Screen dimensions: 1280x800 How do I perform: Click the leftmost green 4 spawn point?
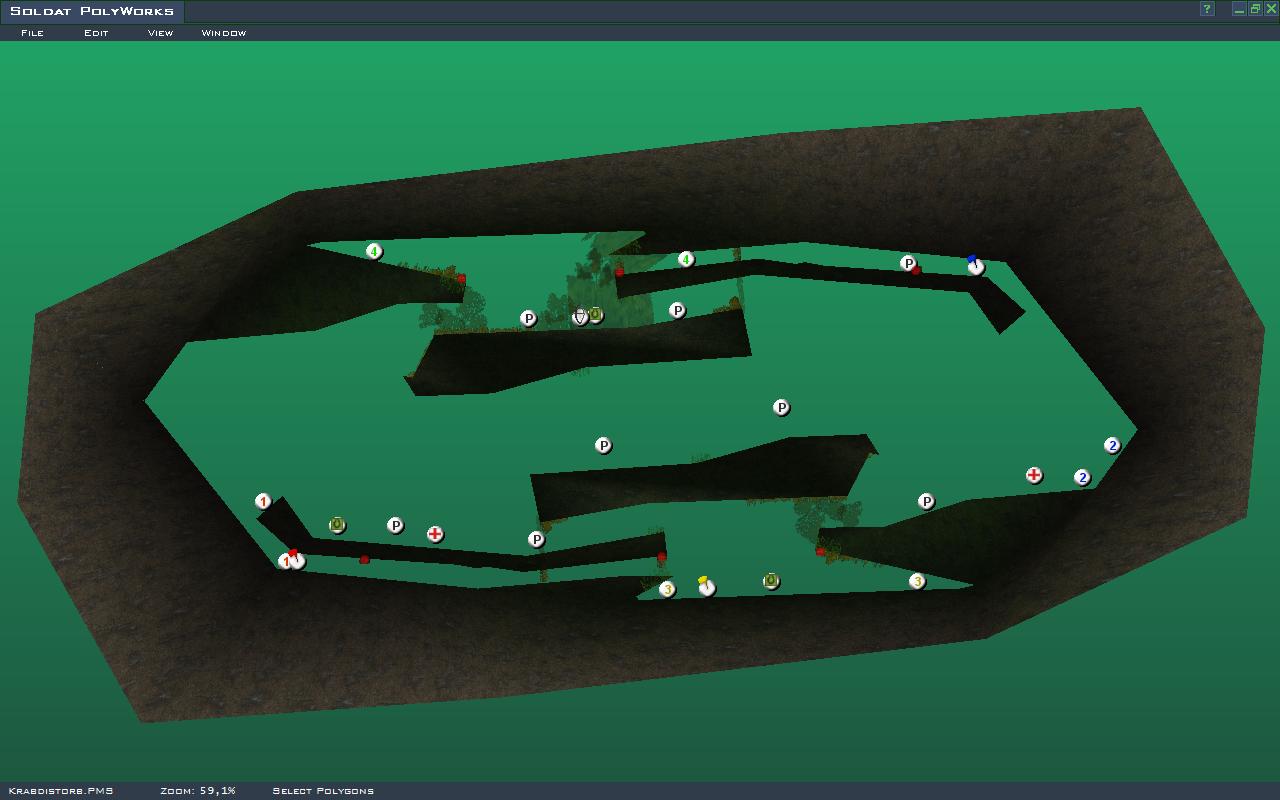tap(374, 251)
